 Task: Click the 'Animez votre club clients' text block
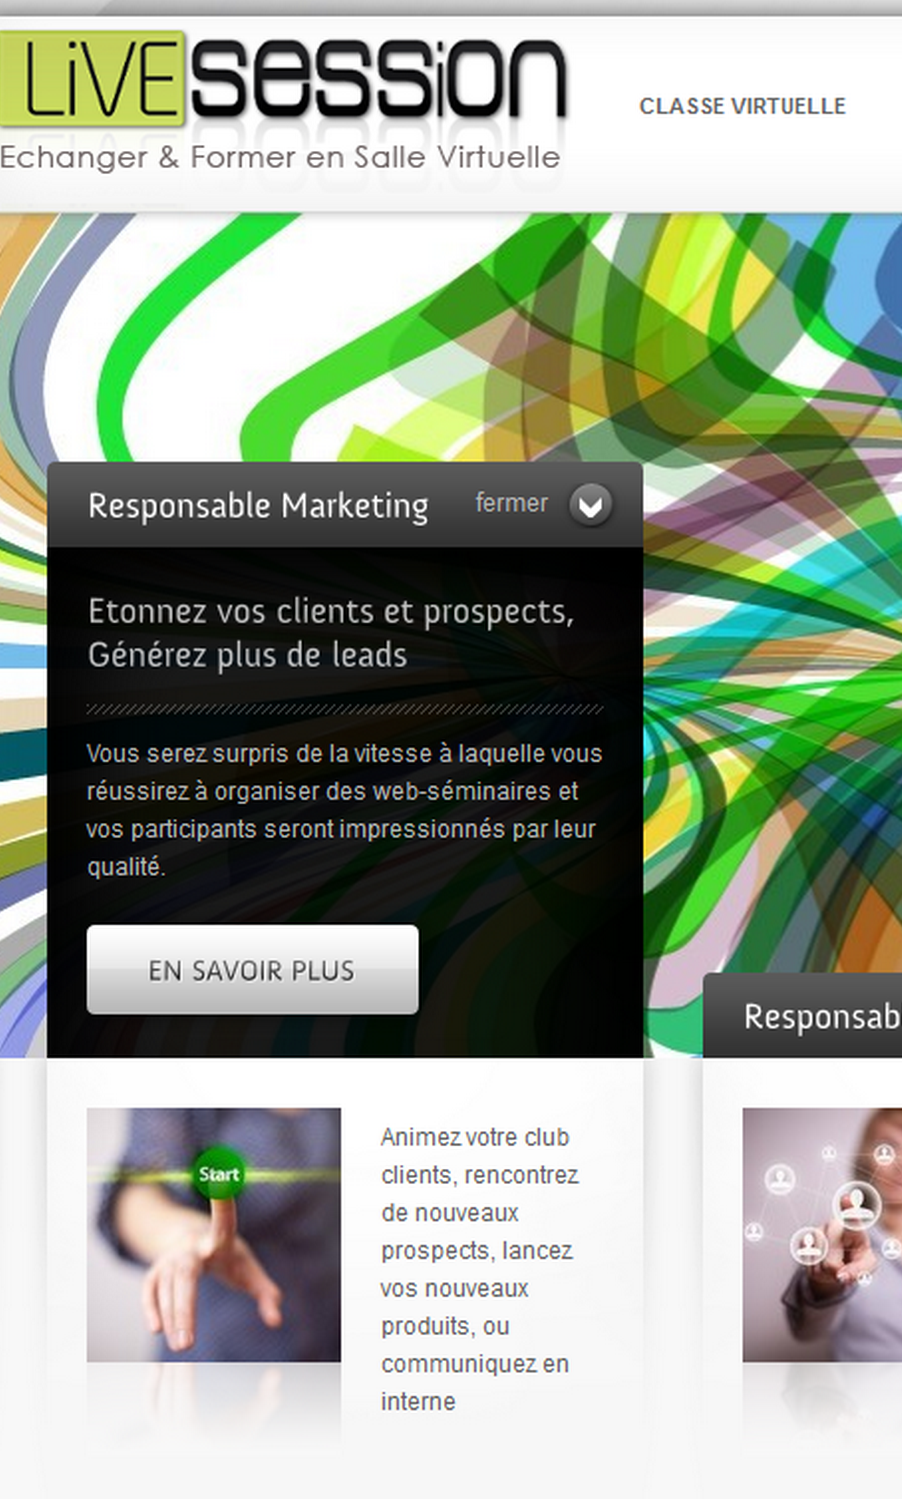pyautogui.click(x=479, y=1269)
